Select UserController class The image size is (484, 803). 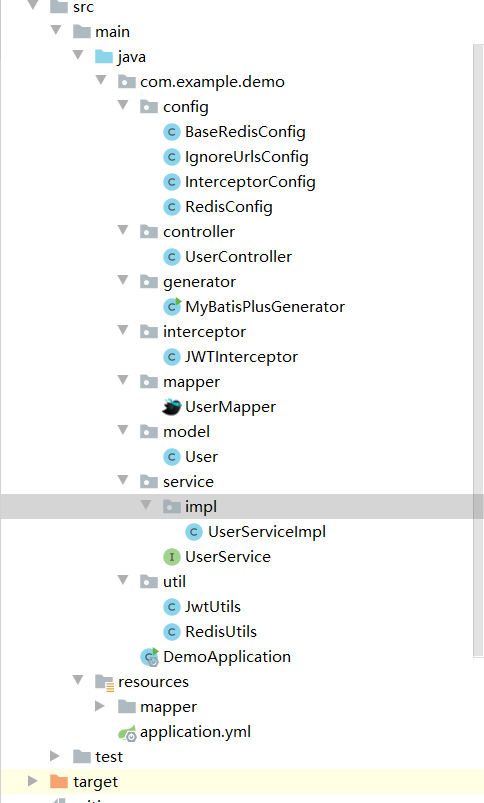click(x=238, y=257)
